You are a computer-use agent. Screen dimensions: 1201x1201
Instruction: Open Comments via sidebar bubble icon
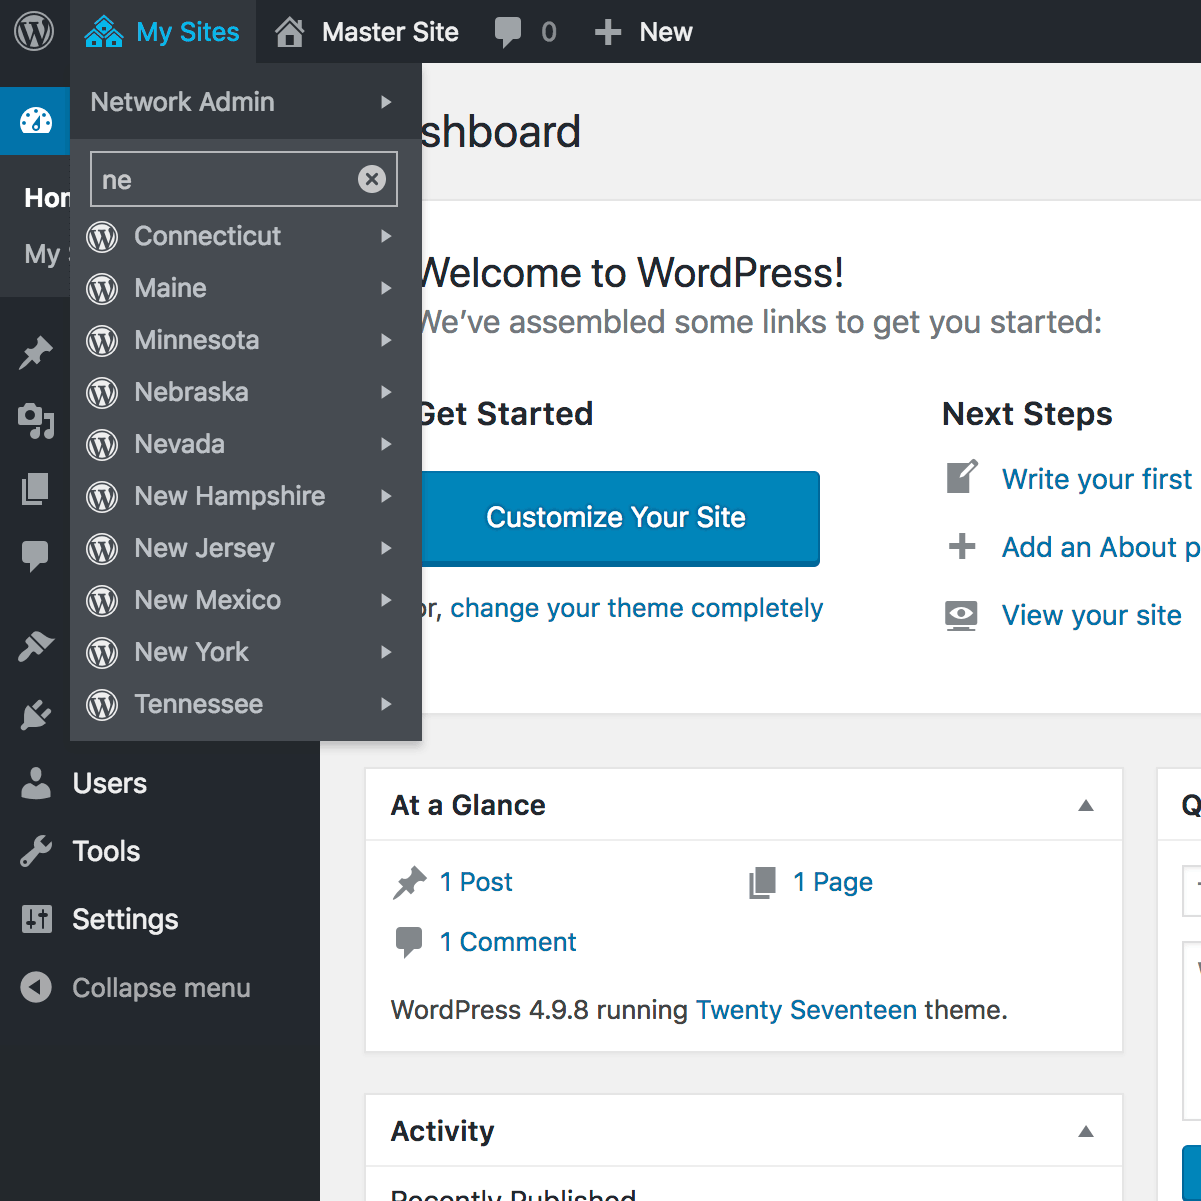pyautogui.click(x=36, y=556)
